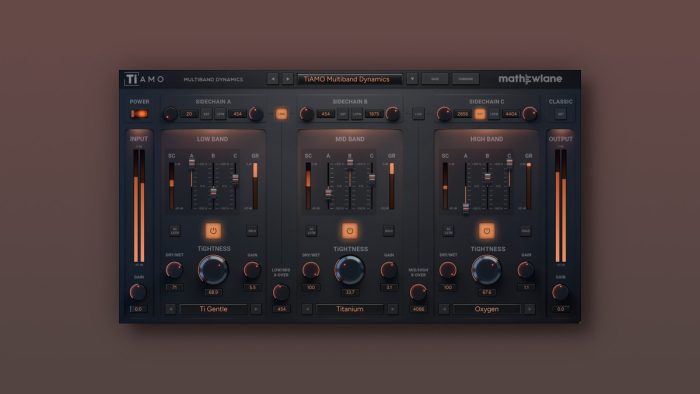
Task: Click the Titanium model selector field
Action: click(350, 309)
